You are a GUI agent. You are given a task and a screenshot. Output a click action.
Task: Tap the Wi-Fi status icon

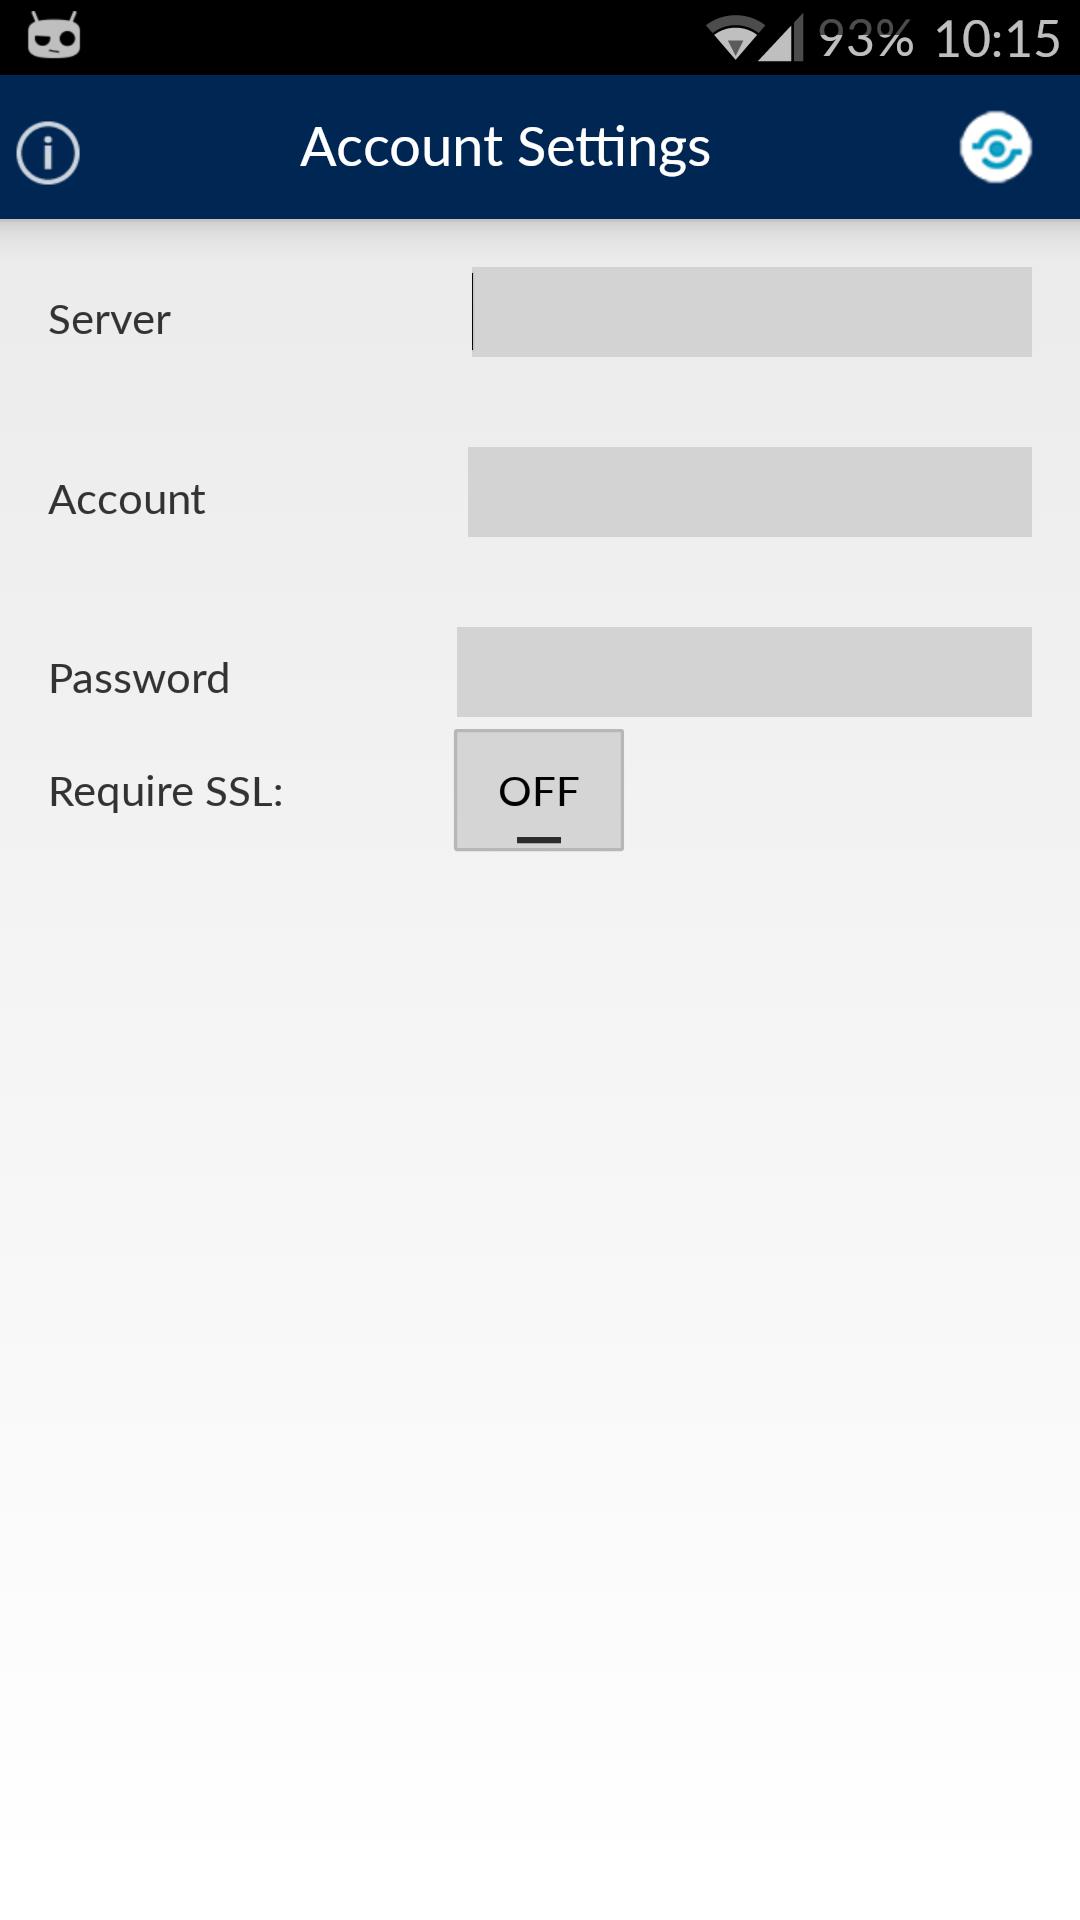[x=733, y=39]
